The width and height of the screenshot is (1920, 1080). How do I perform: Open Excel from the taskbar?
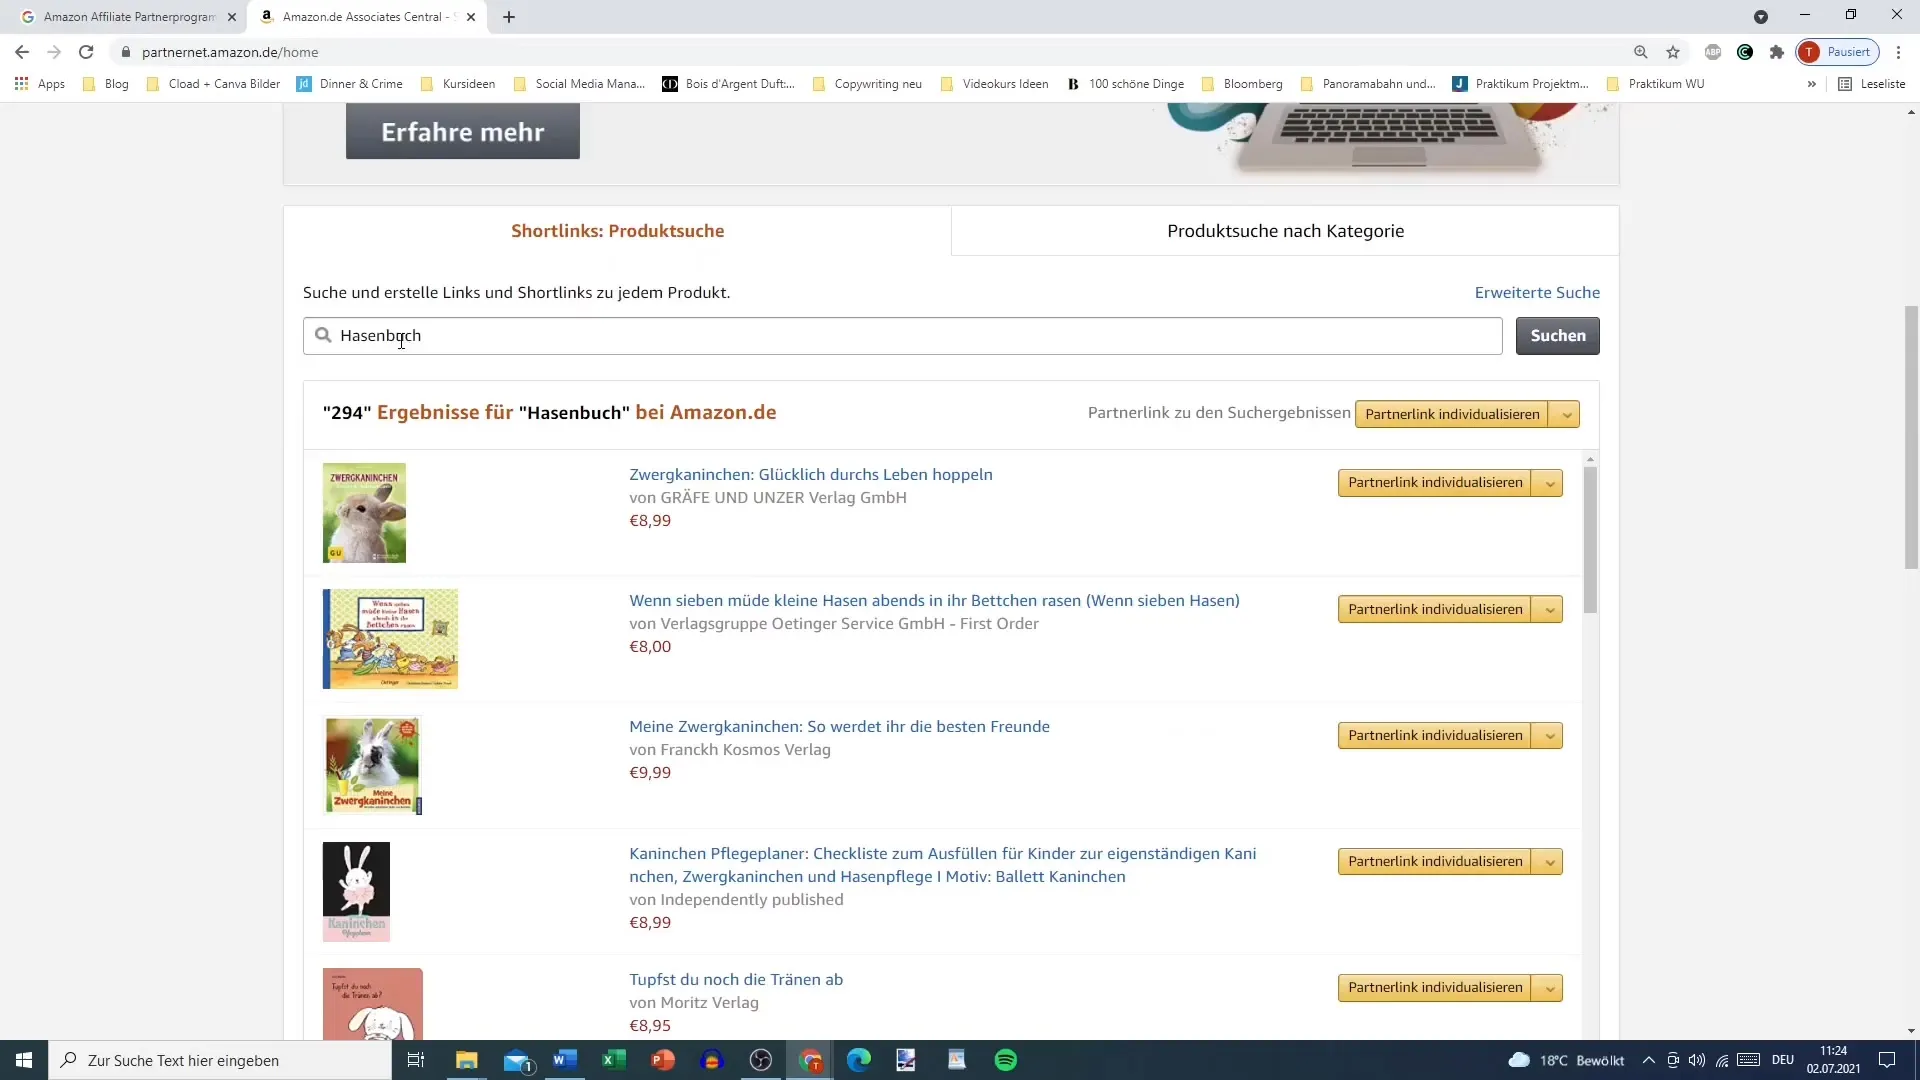click(x=614, y=1060)
